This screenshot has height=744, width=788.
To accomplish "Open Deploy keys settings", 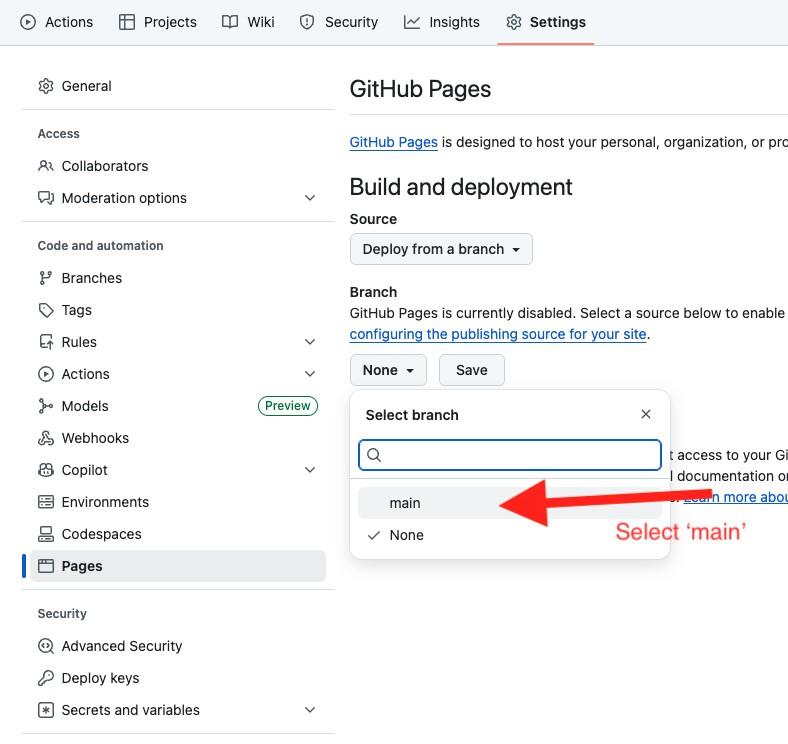I will 178,678.
